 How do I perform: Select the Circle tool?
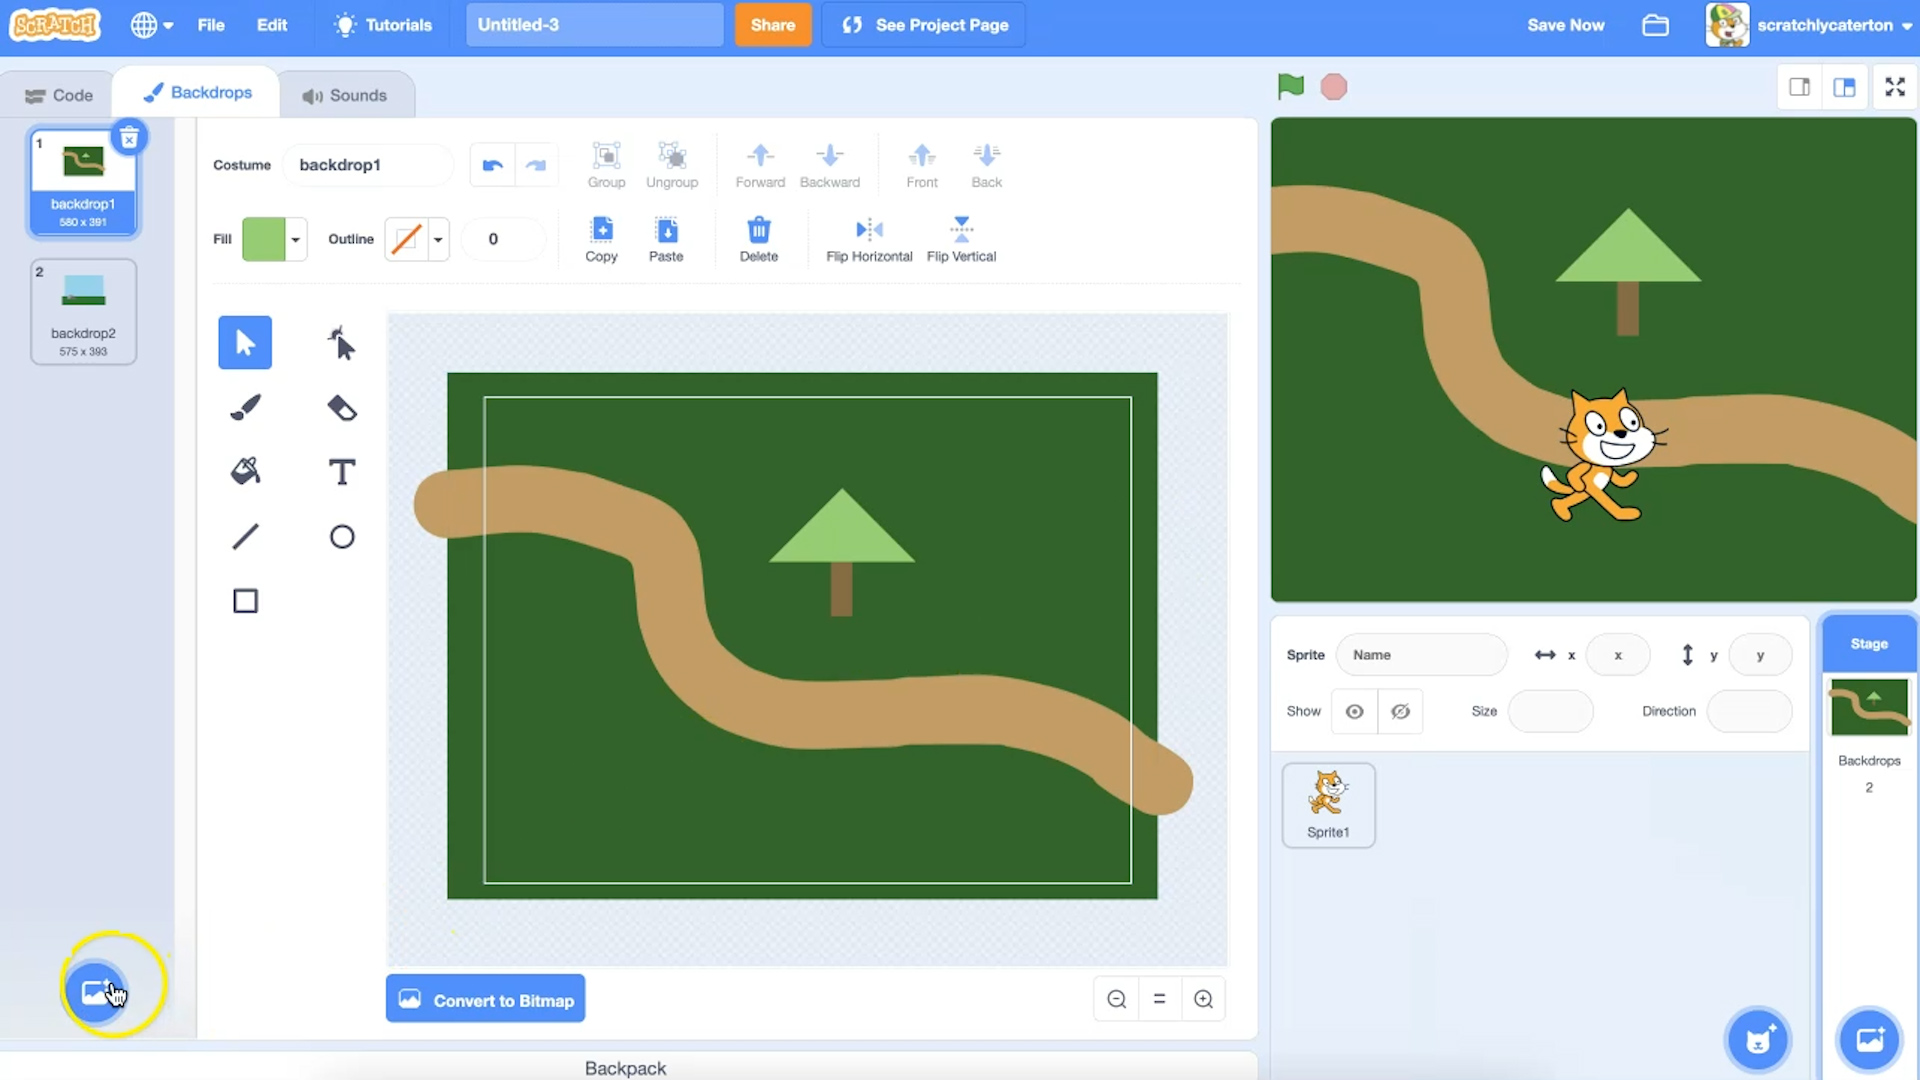341,536
